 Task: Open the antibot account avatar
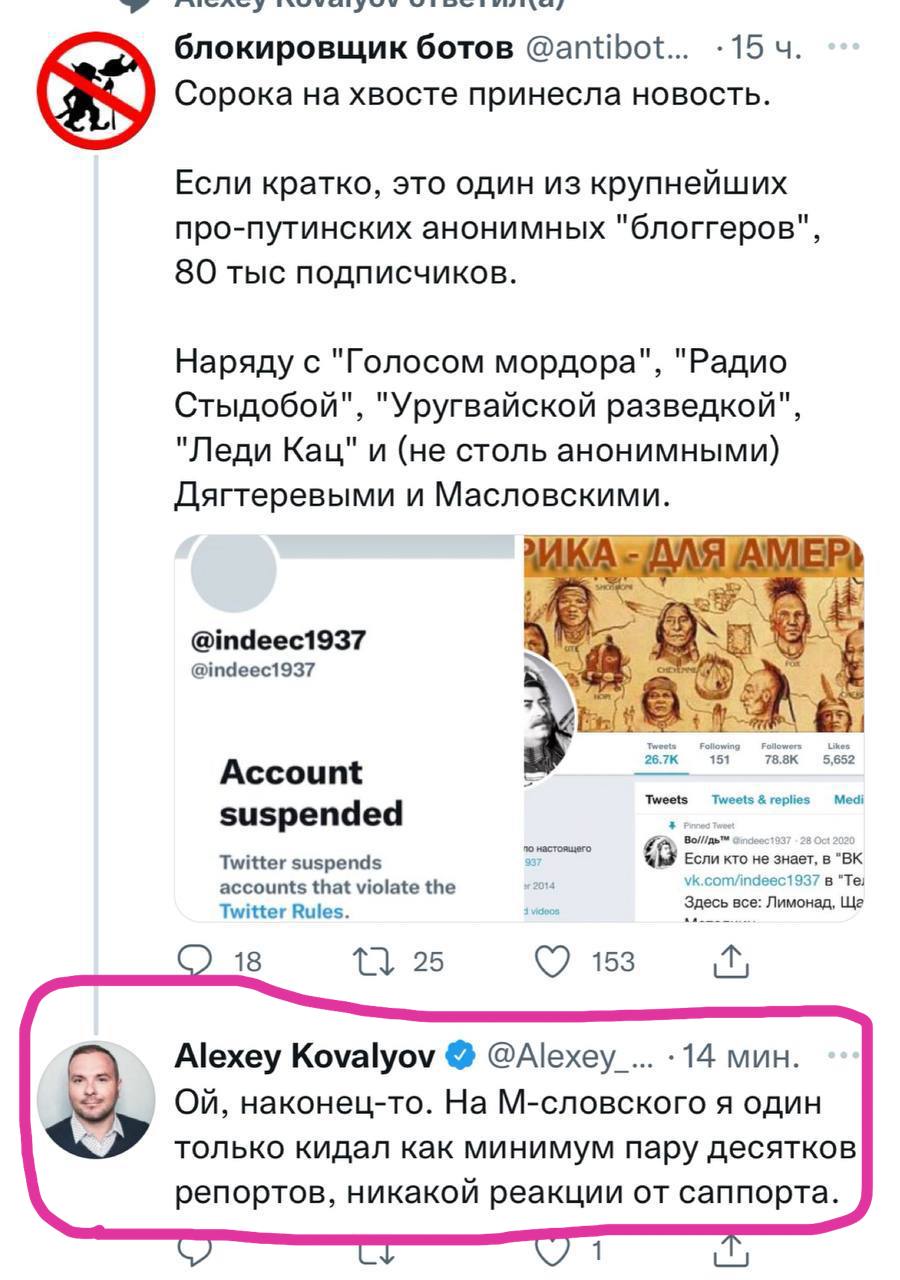point(96,91)
